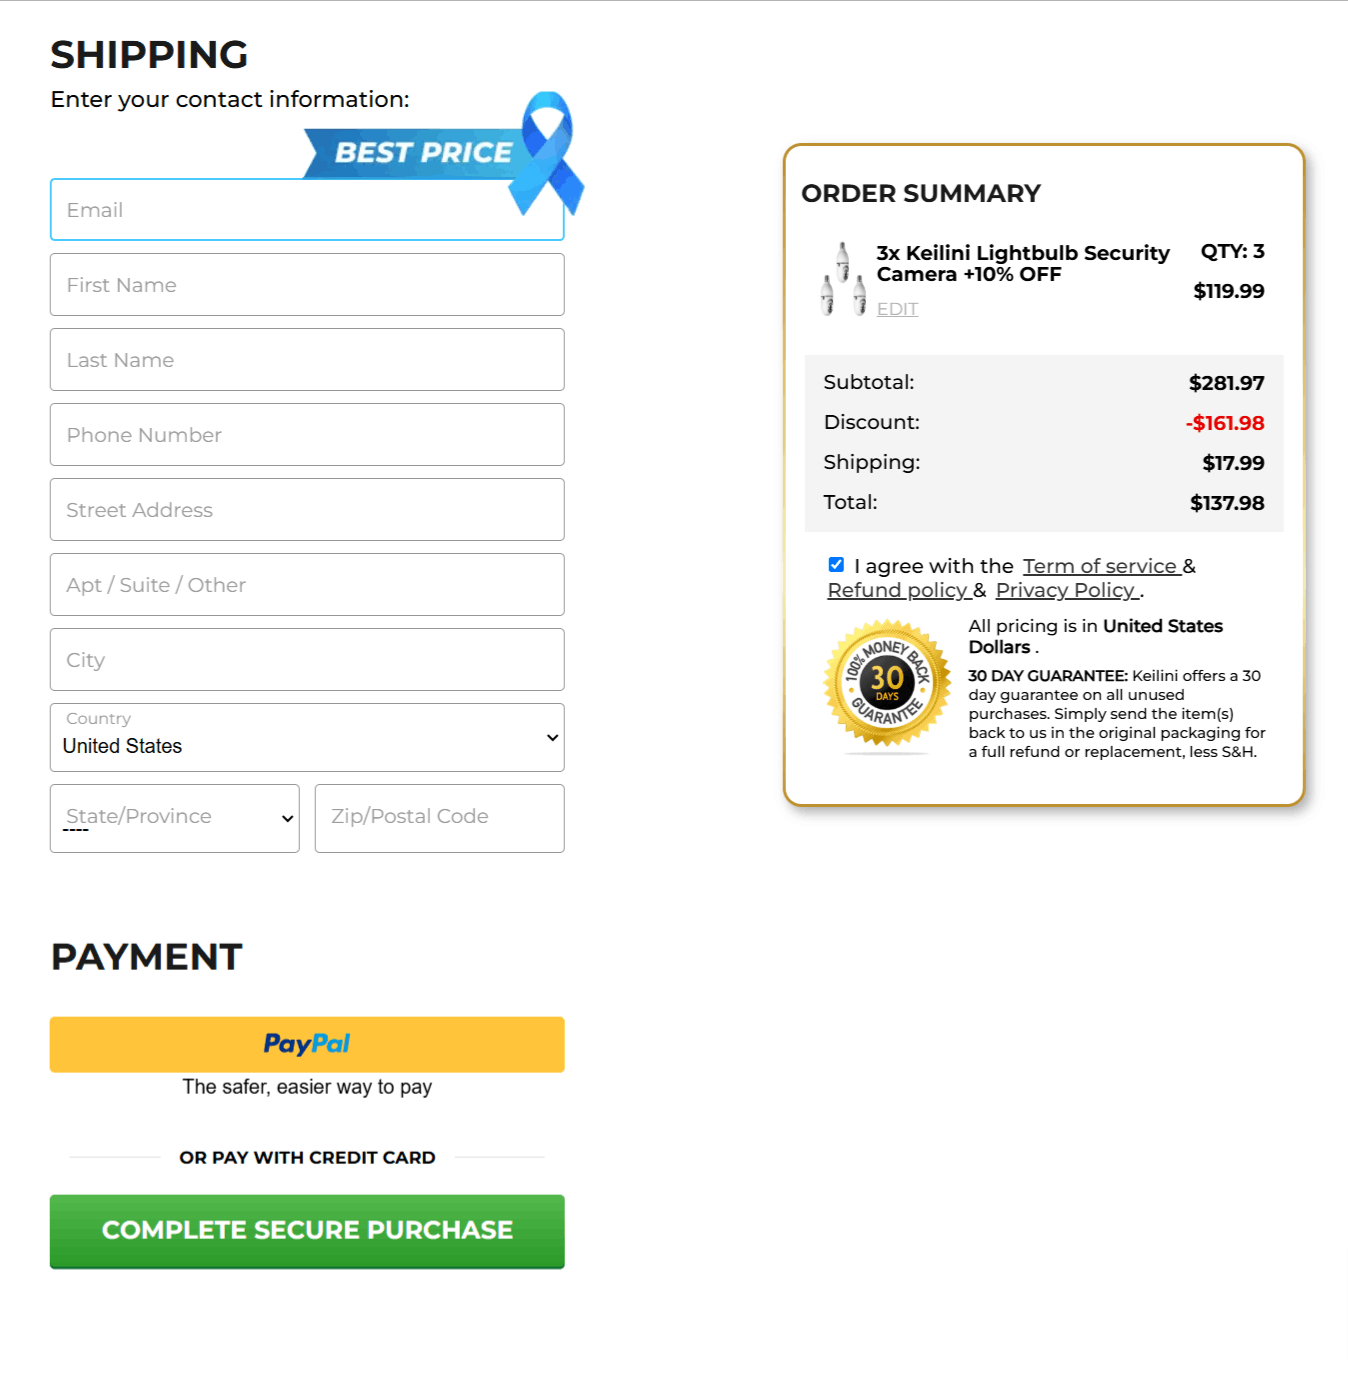Click the Zip/Postal Code field
1348x1391 pixels.
[438, 817]
